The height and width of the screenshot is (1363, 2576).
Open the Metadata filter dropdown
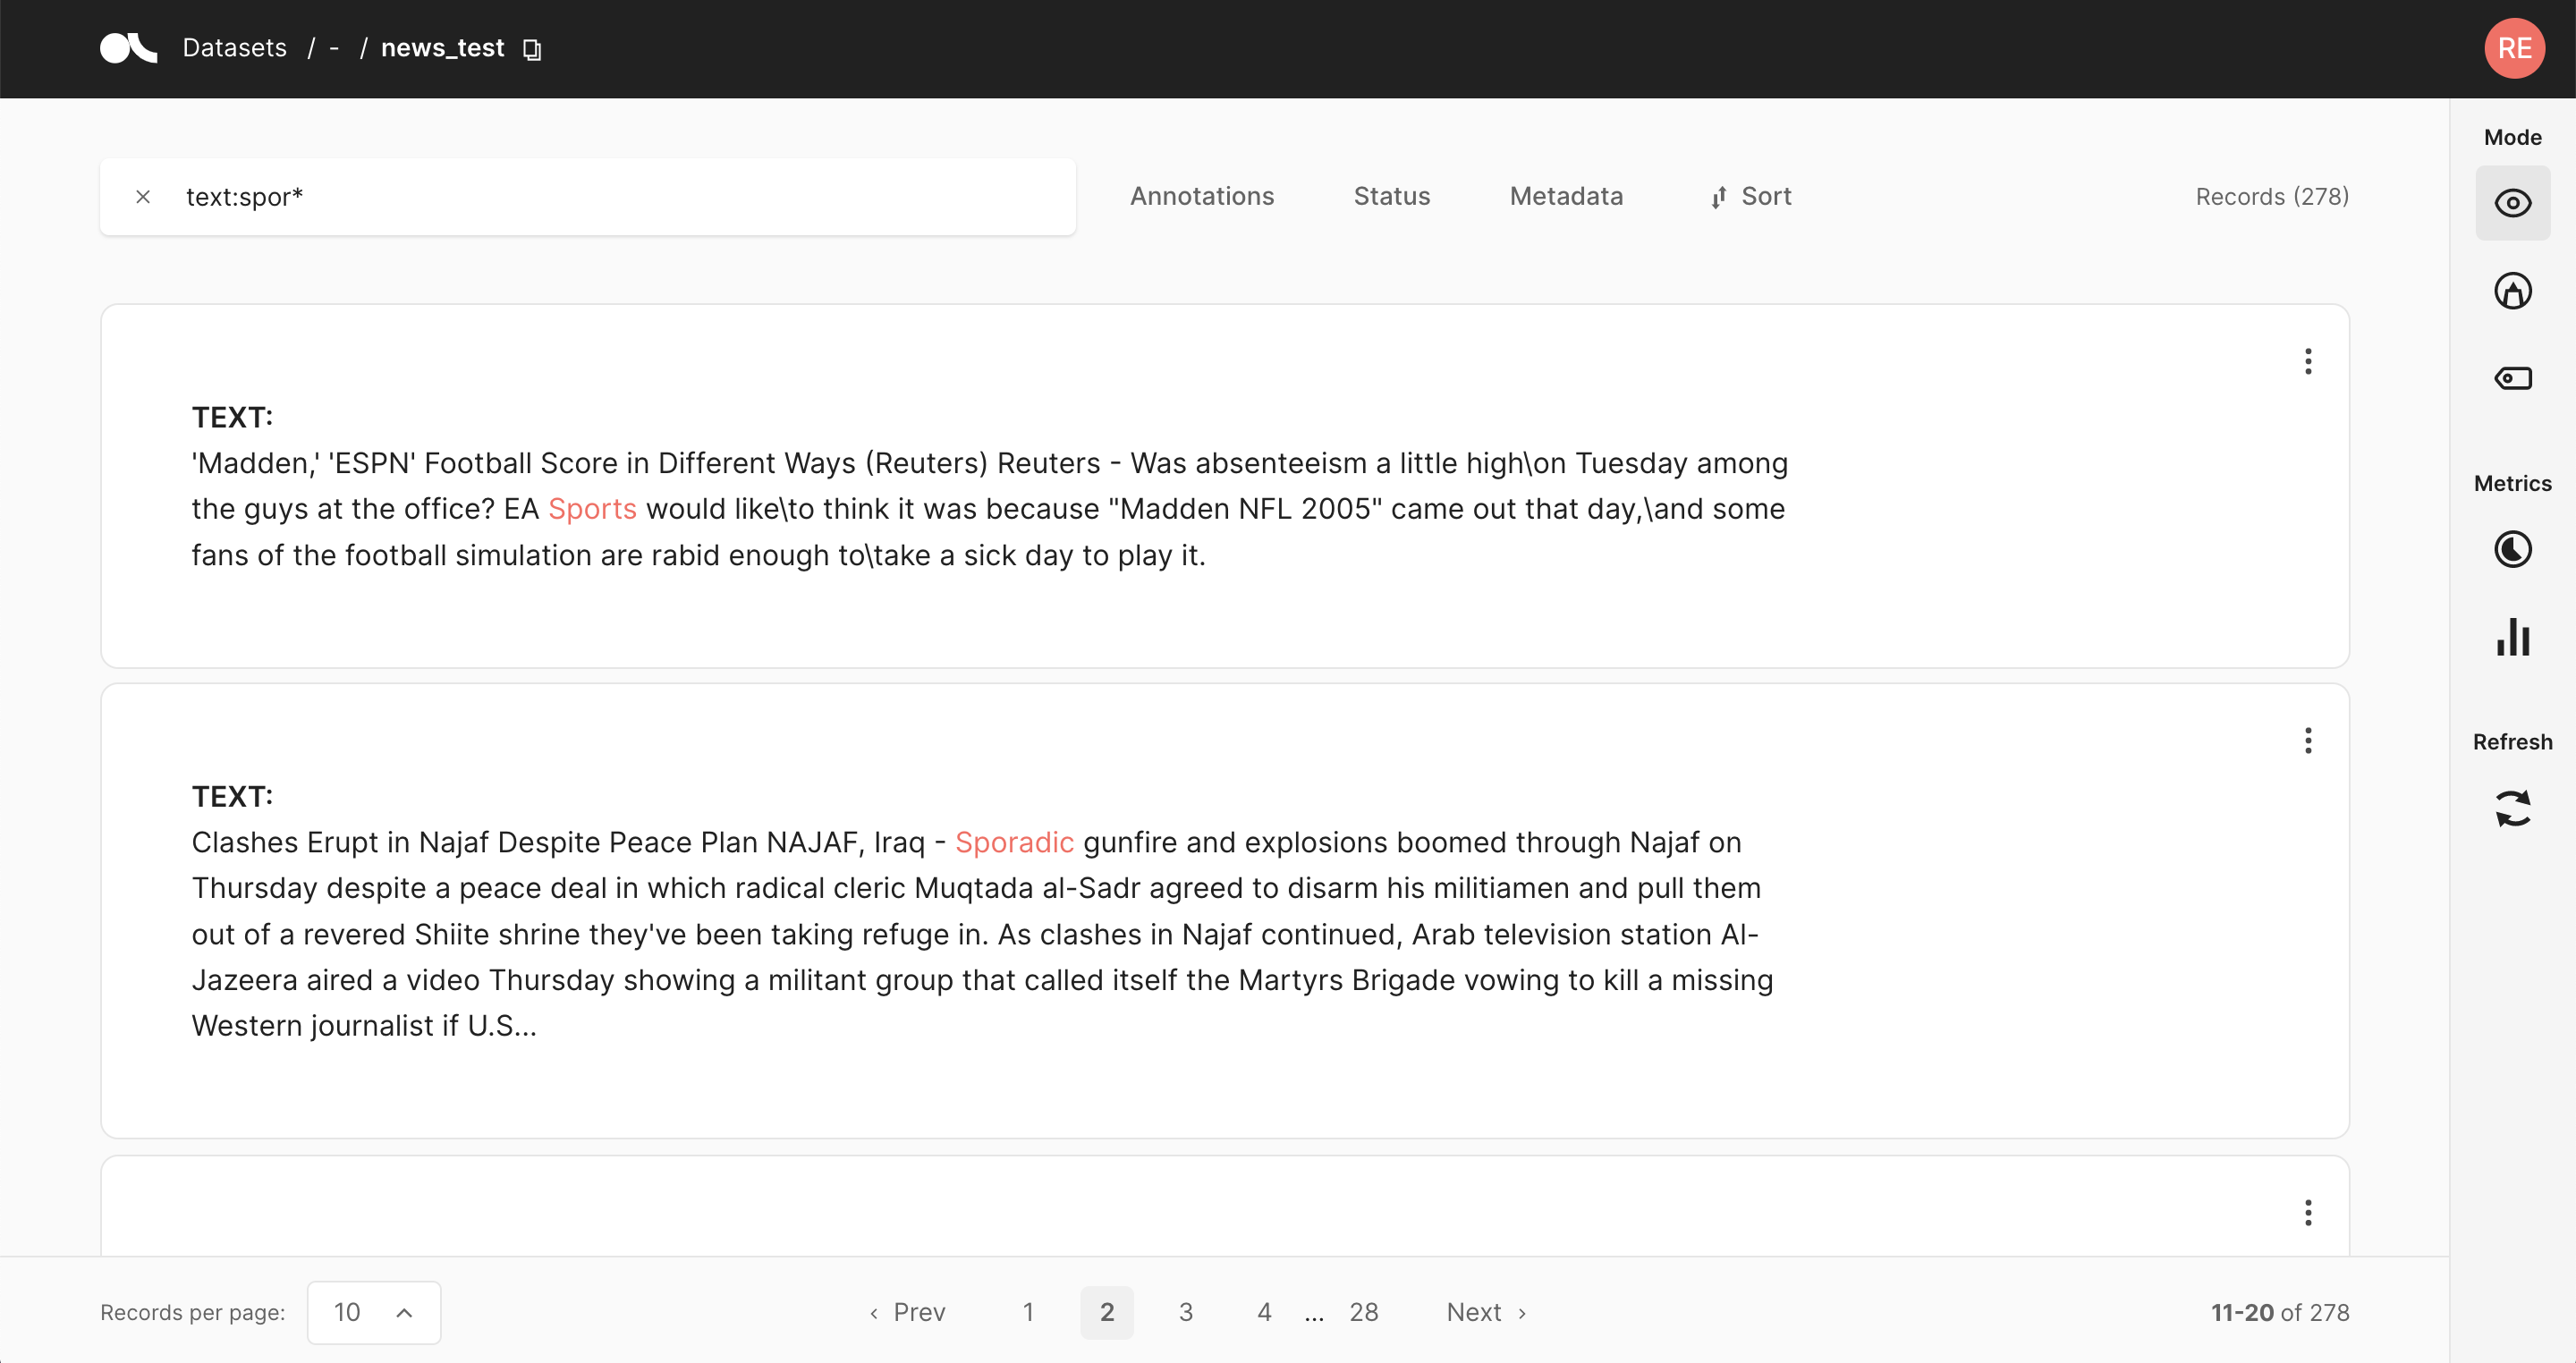[1566, 197]
